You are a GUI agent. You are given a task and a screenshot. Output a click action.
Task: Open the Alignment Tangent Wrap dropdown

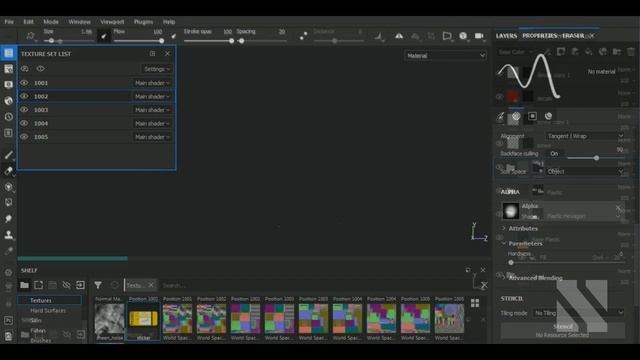(585, 136)
